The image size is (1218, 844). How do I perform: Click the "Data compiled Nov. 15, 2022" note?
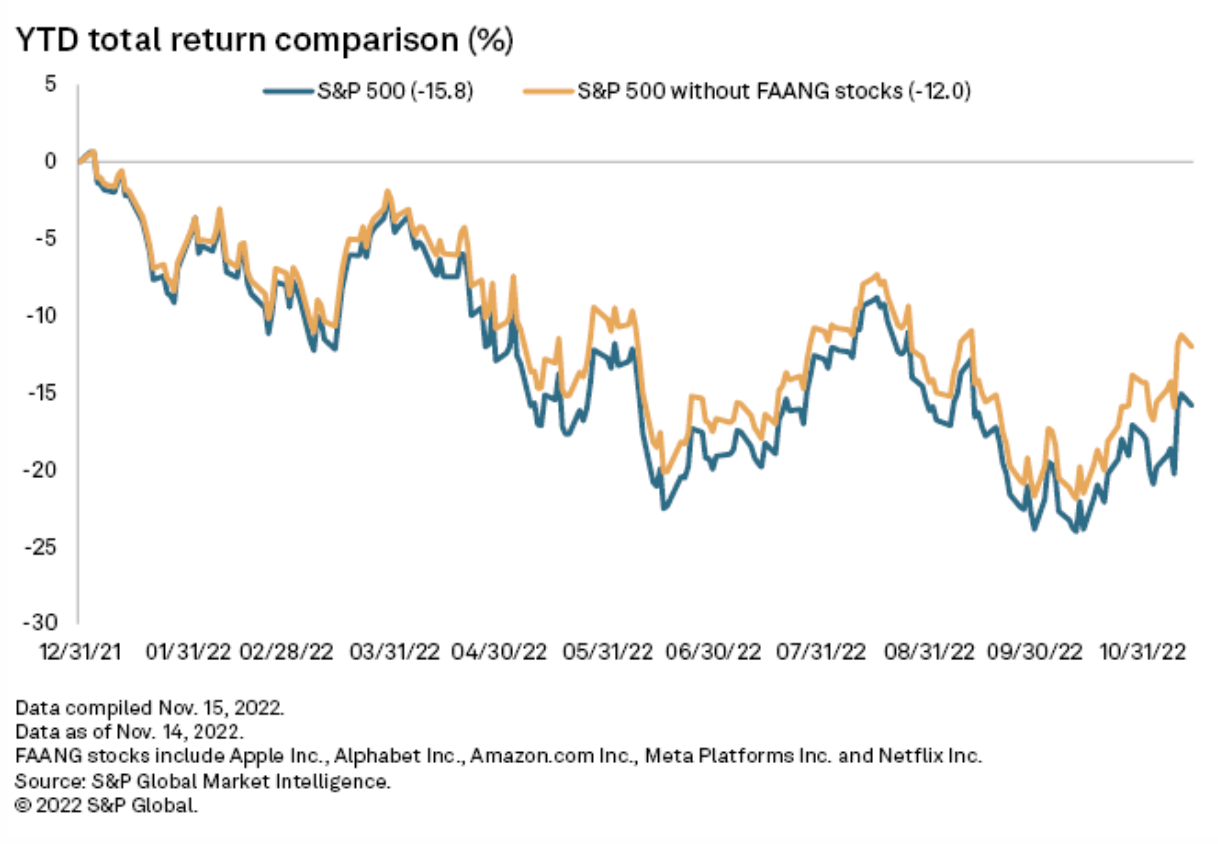149,707
